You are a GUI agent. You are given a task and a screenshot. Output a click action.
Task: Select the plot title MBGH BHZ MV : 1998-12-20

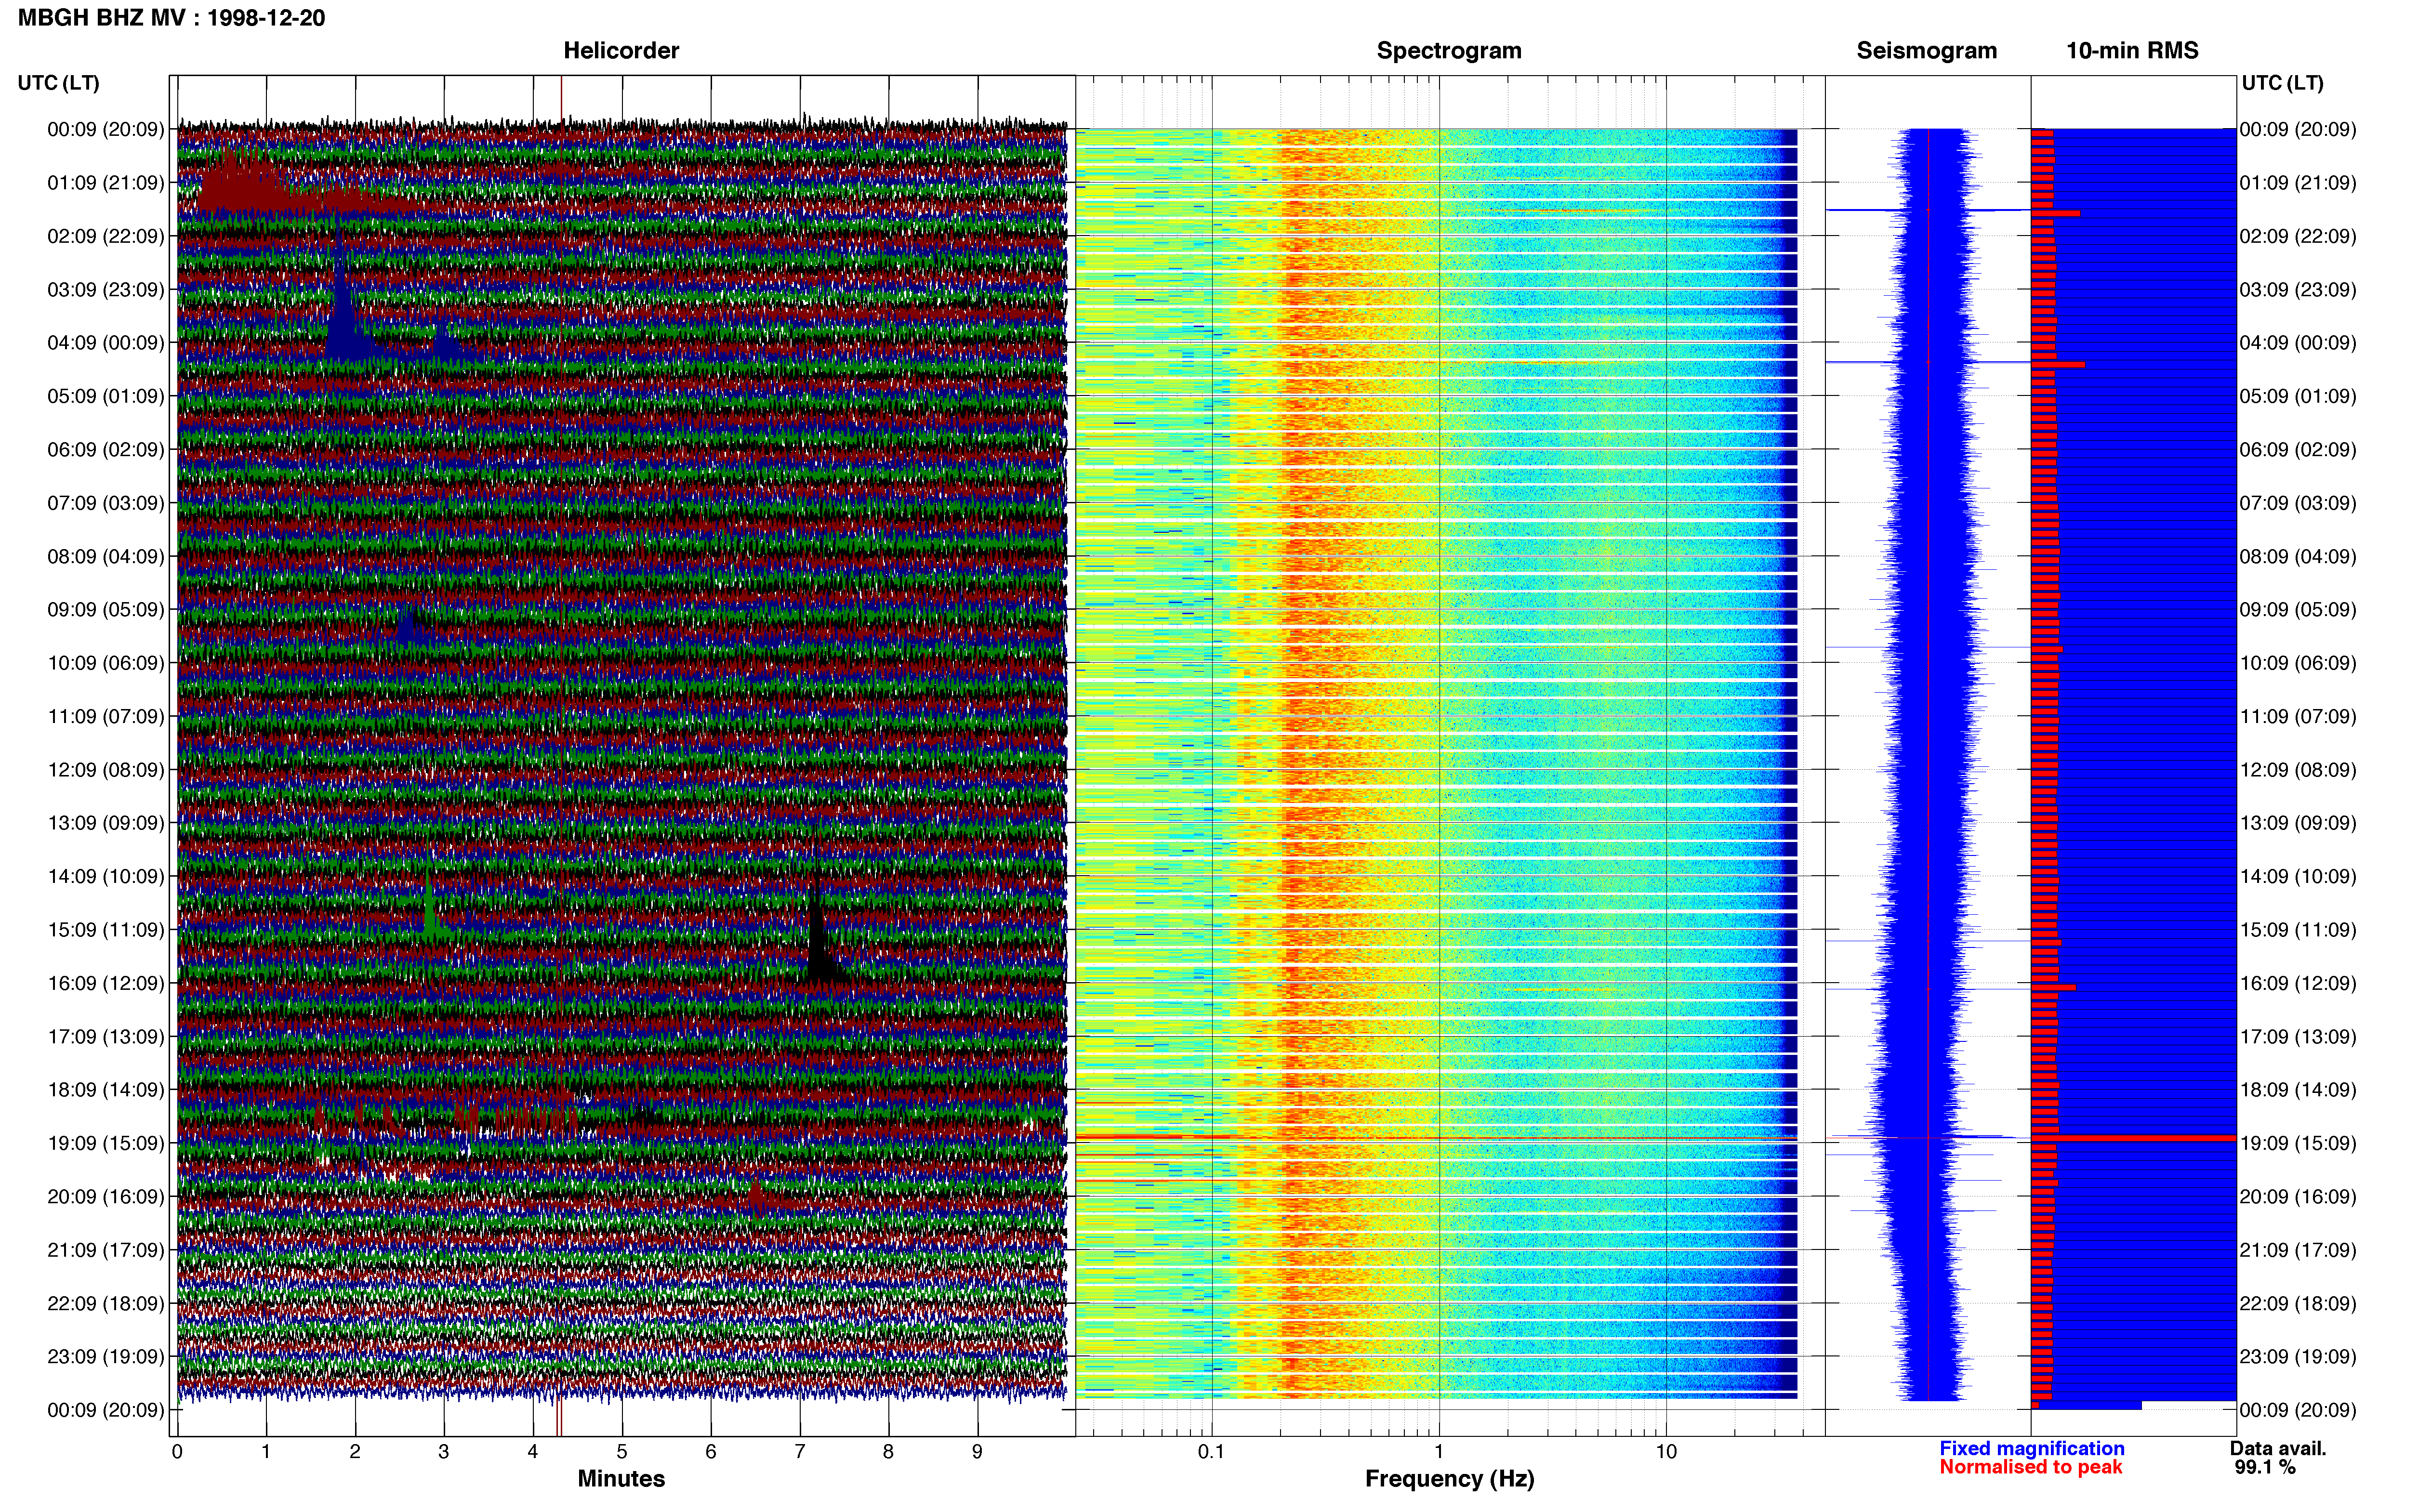coord(171,18)
